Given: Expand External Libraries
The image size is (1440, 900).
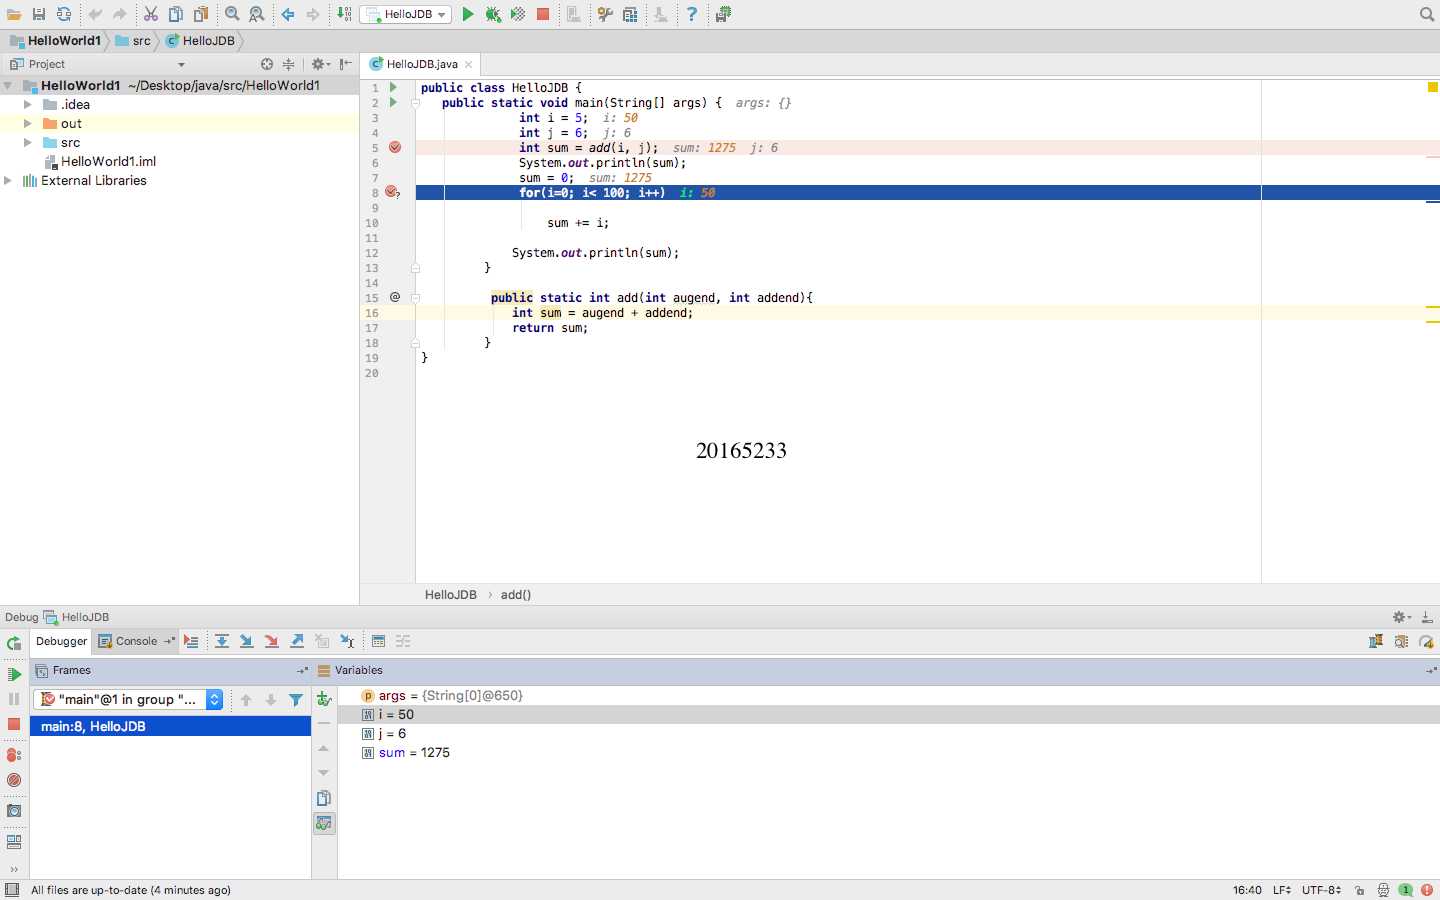Looking at the screenshot, I should [x=8, y=181].
